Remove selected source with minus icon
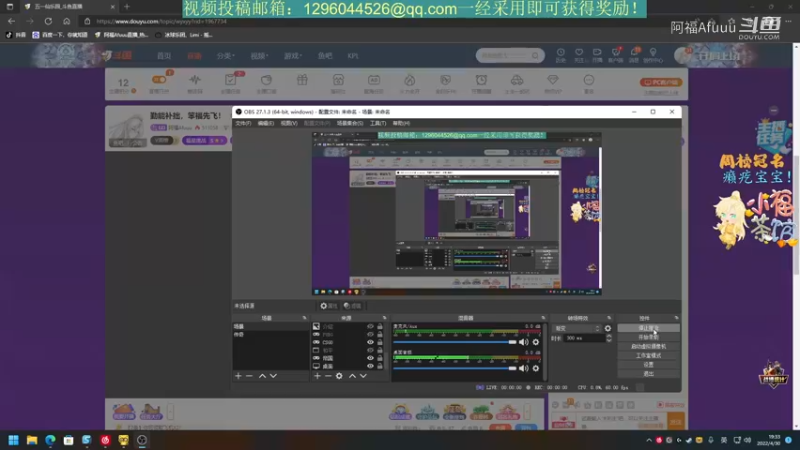The width and height of the screenshot is (800, 450). (x=328, y=376)
